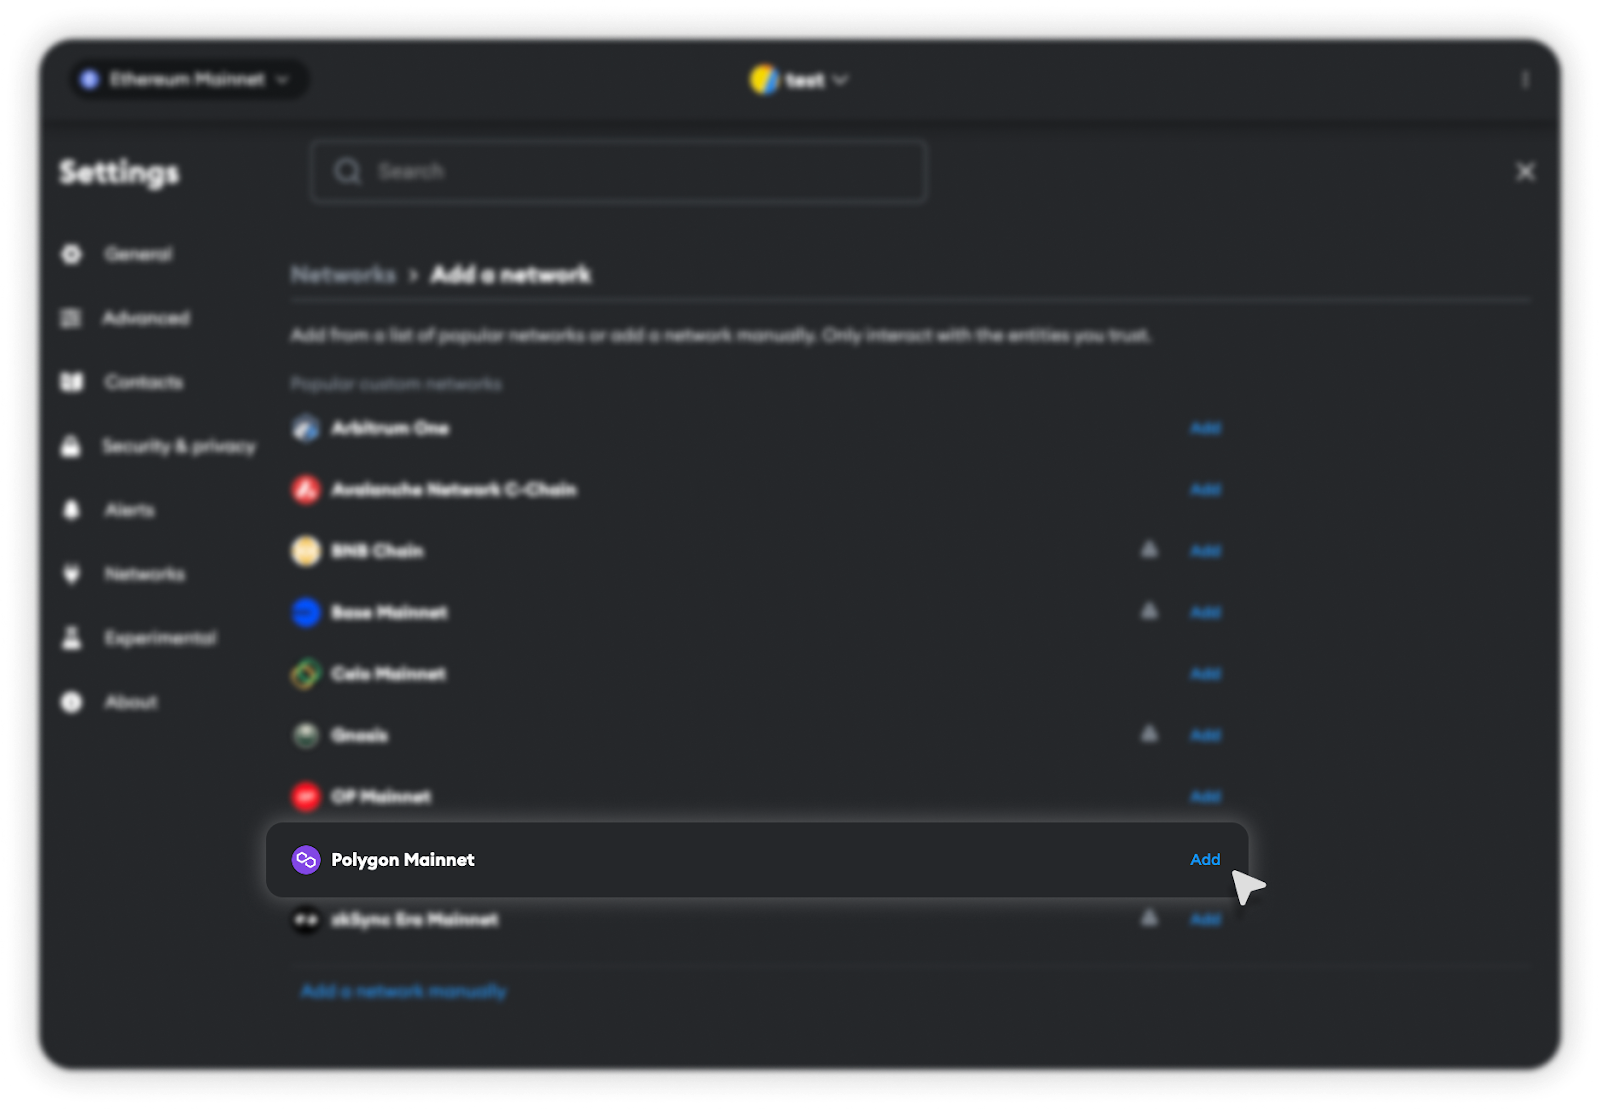Click the settings Search field

click(x=618, y=172)
